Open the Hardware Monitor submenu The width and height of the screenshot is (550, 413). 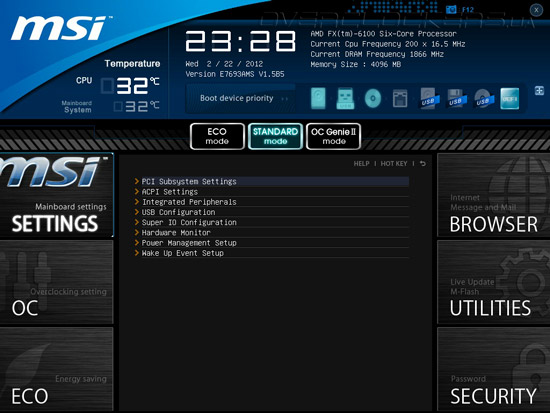click(272, 233)
